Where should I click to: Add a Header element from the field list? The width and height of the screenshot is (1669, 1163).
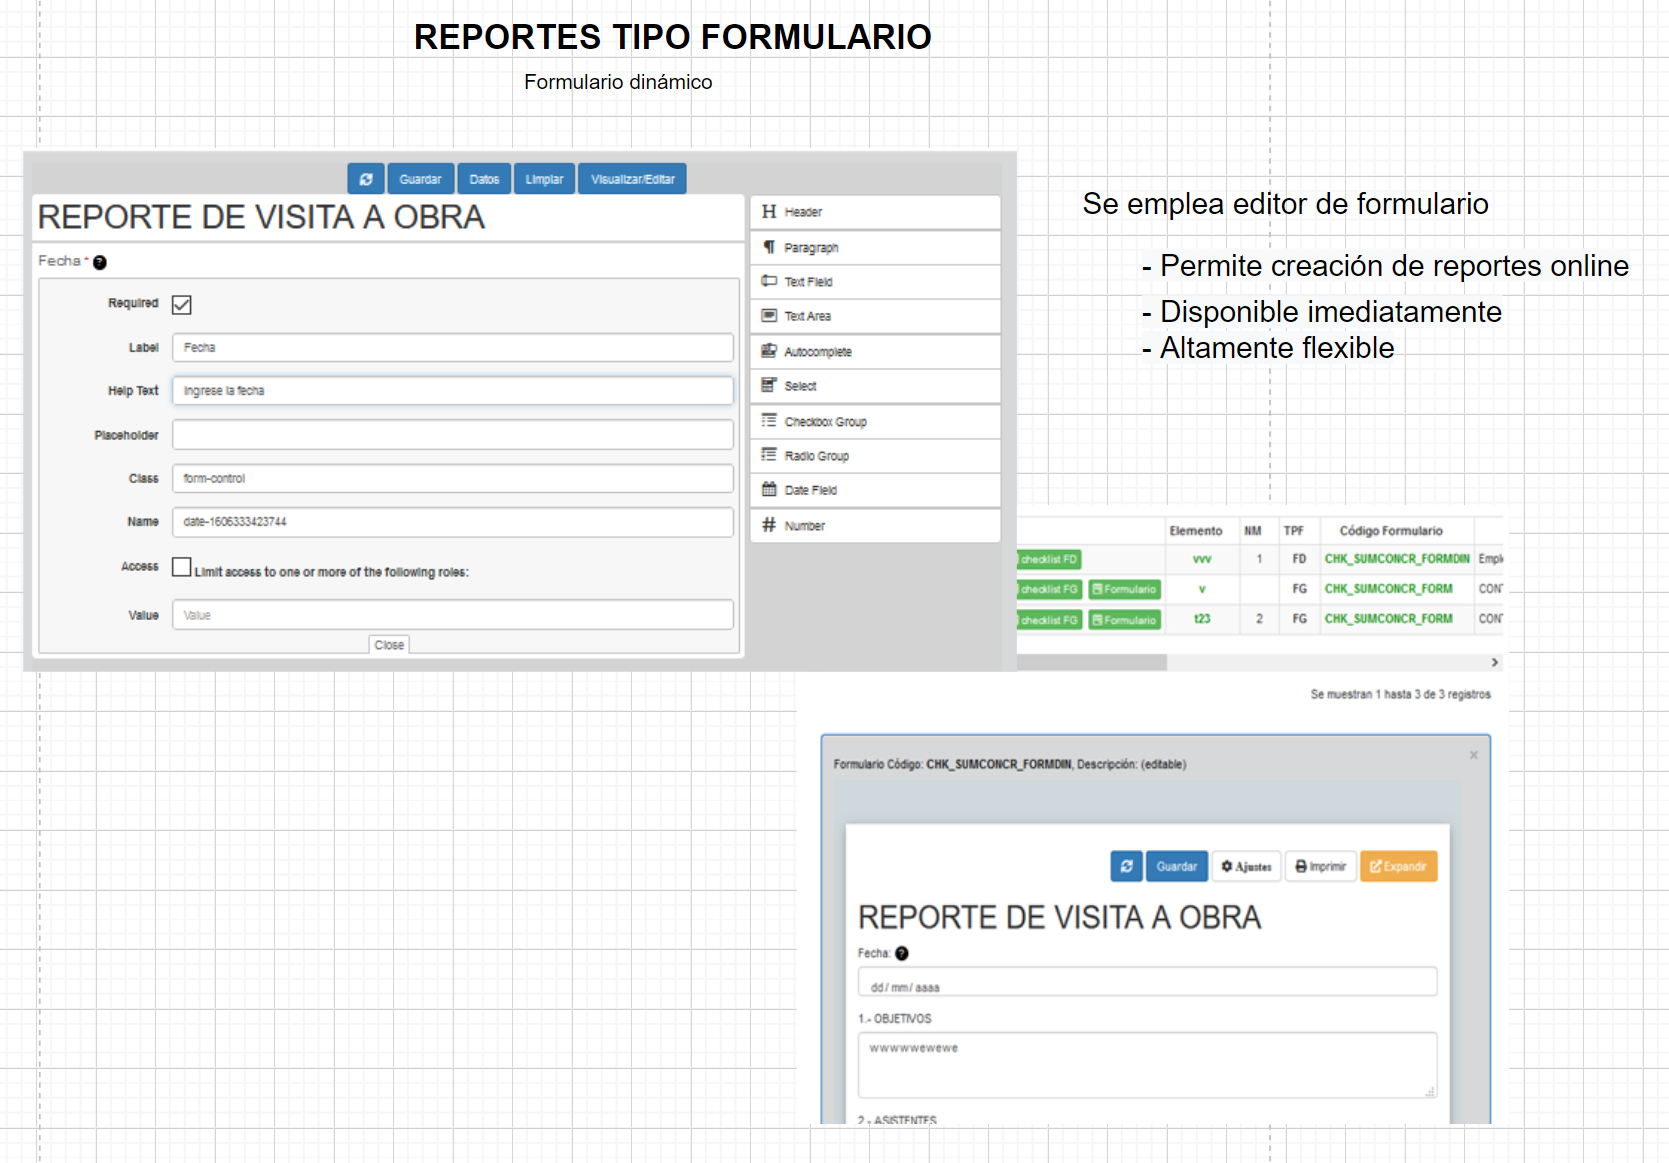[x=875, y=212]
